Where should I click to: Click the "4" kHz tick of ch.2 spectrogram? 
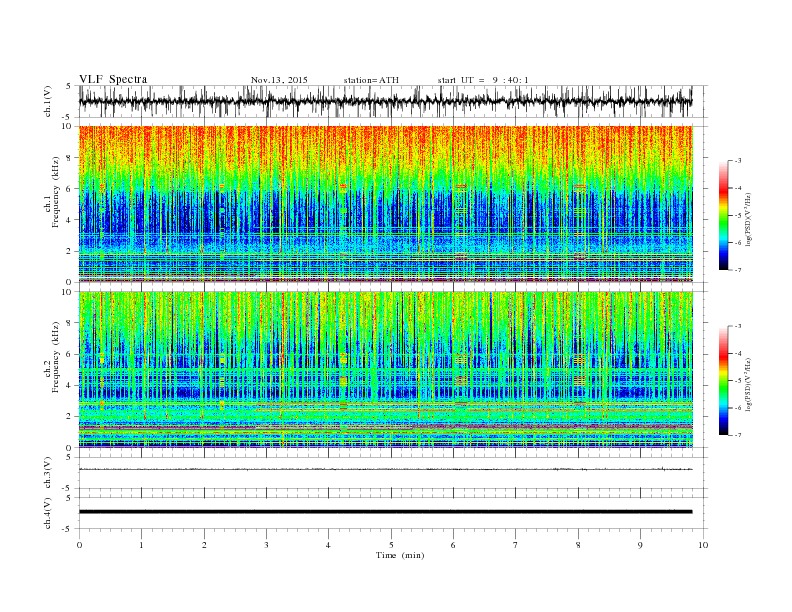[70, 385]
